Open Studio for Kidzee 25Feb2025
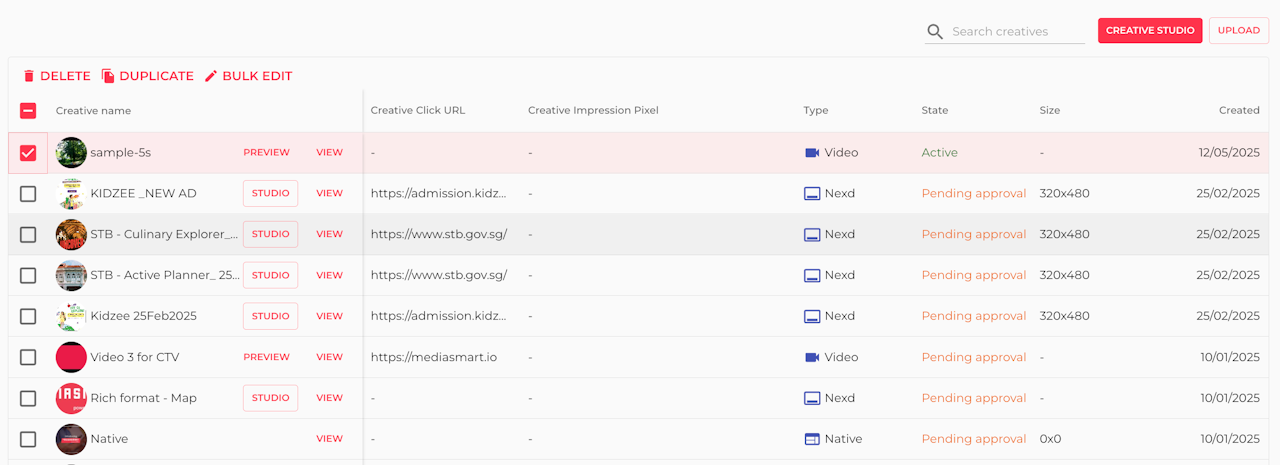Image resolution: width=1280 pixels, height=465 pixels. [x=270, y=316]
